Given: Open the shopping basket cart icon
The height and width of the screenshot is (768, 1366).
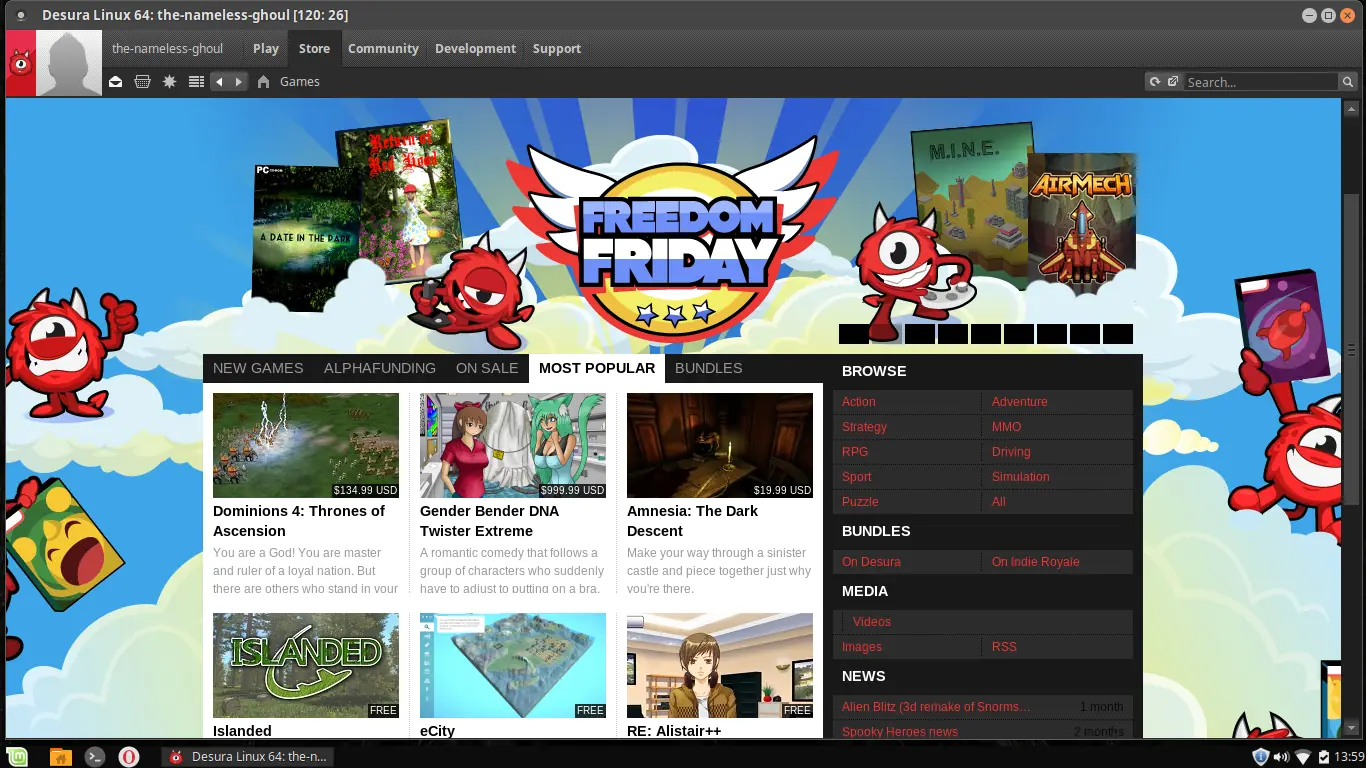Looking at the screenshot, I should 142,82.
